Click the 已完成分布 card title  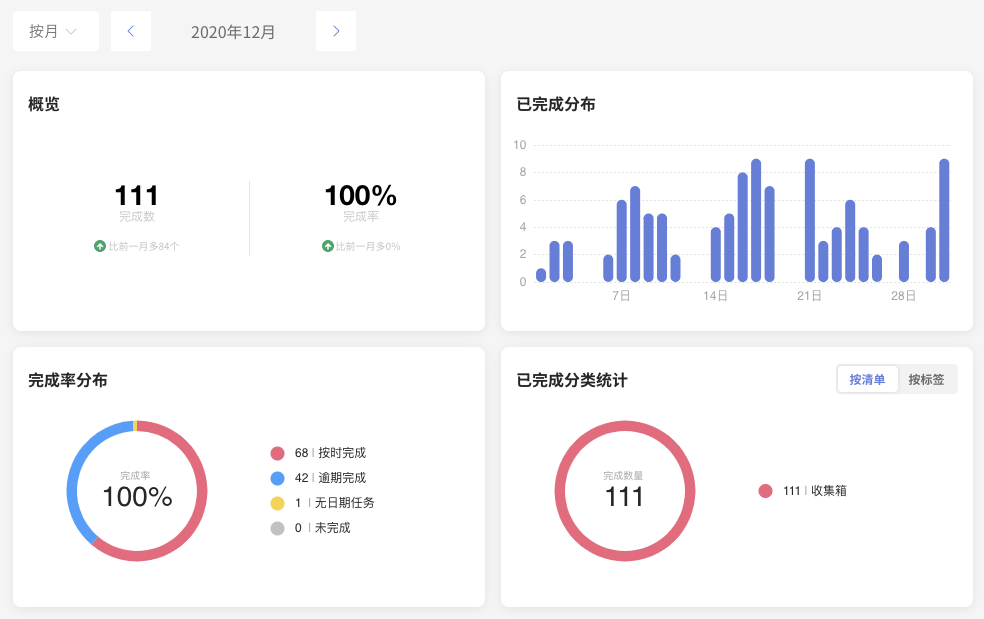point(556,104)
